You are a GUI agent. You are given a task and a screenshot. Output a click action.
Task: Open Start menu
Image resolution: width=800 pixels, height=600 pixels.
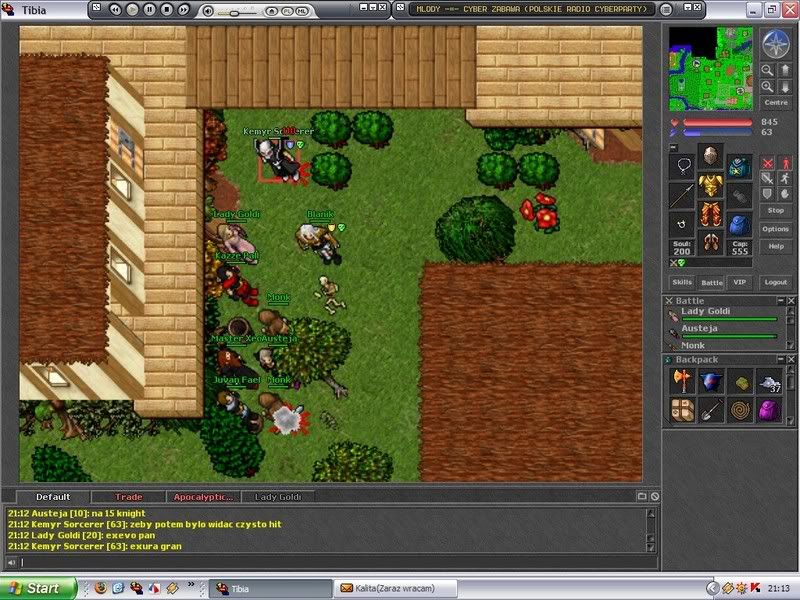coord(38,588)
